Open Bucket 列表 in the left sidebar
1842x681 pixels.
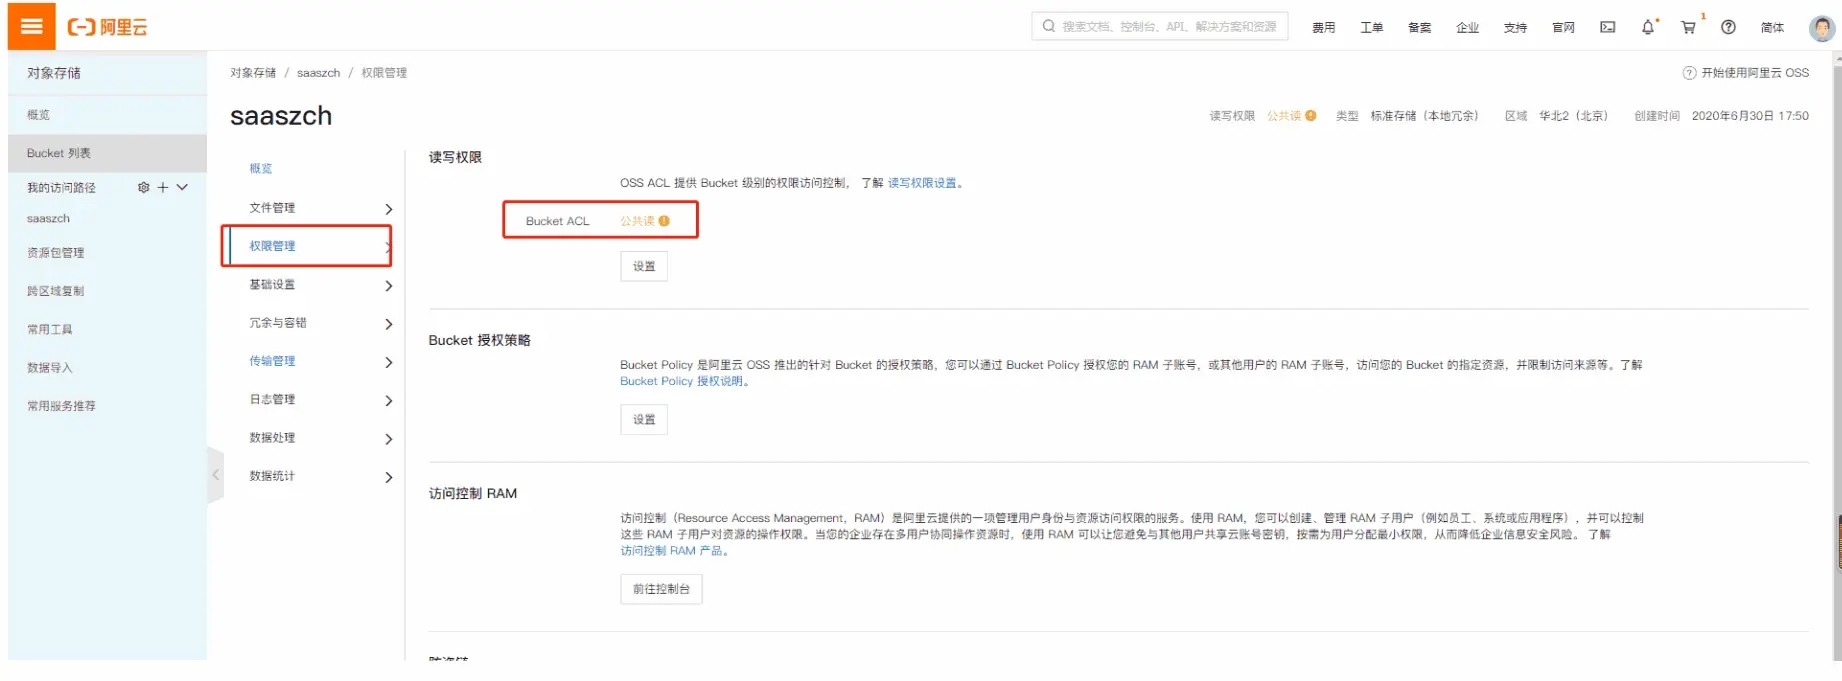(x=59, y=153)
